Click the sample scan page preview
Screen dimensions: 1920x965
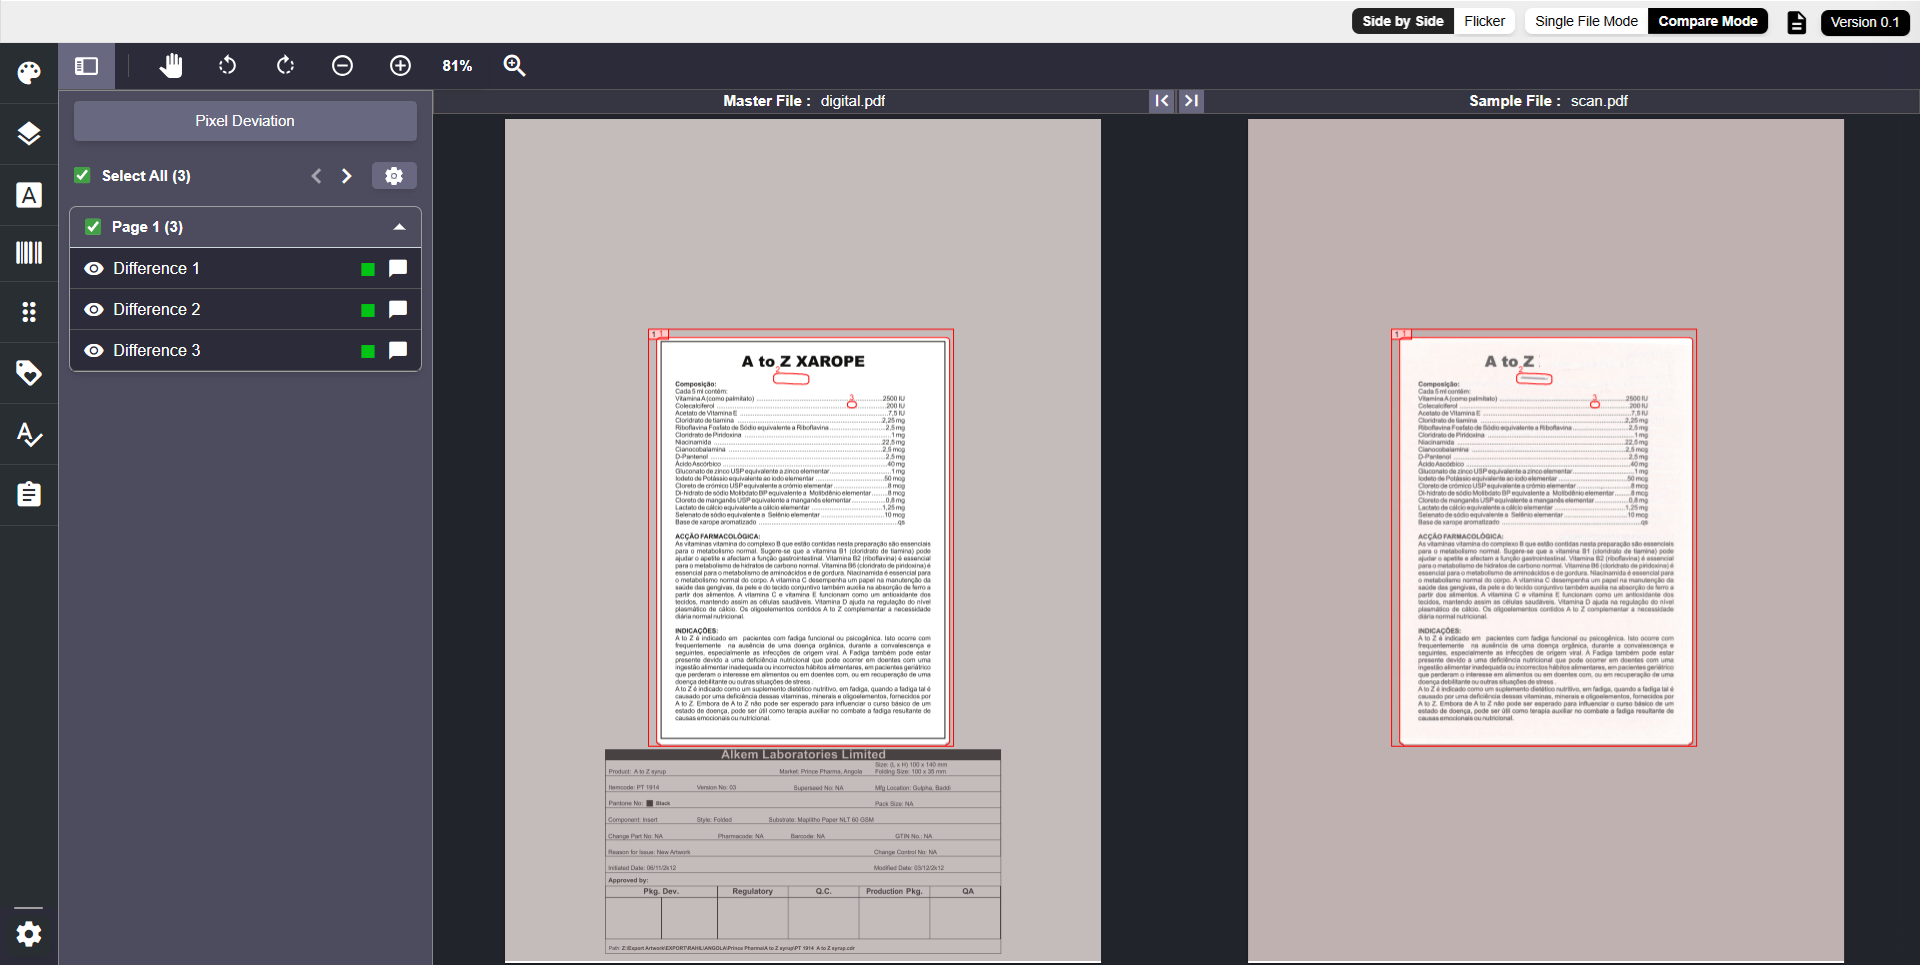tap(1546, 541)
